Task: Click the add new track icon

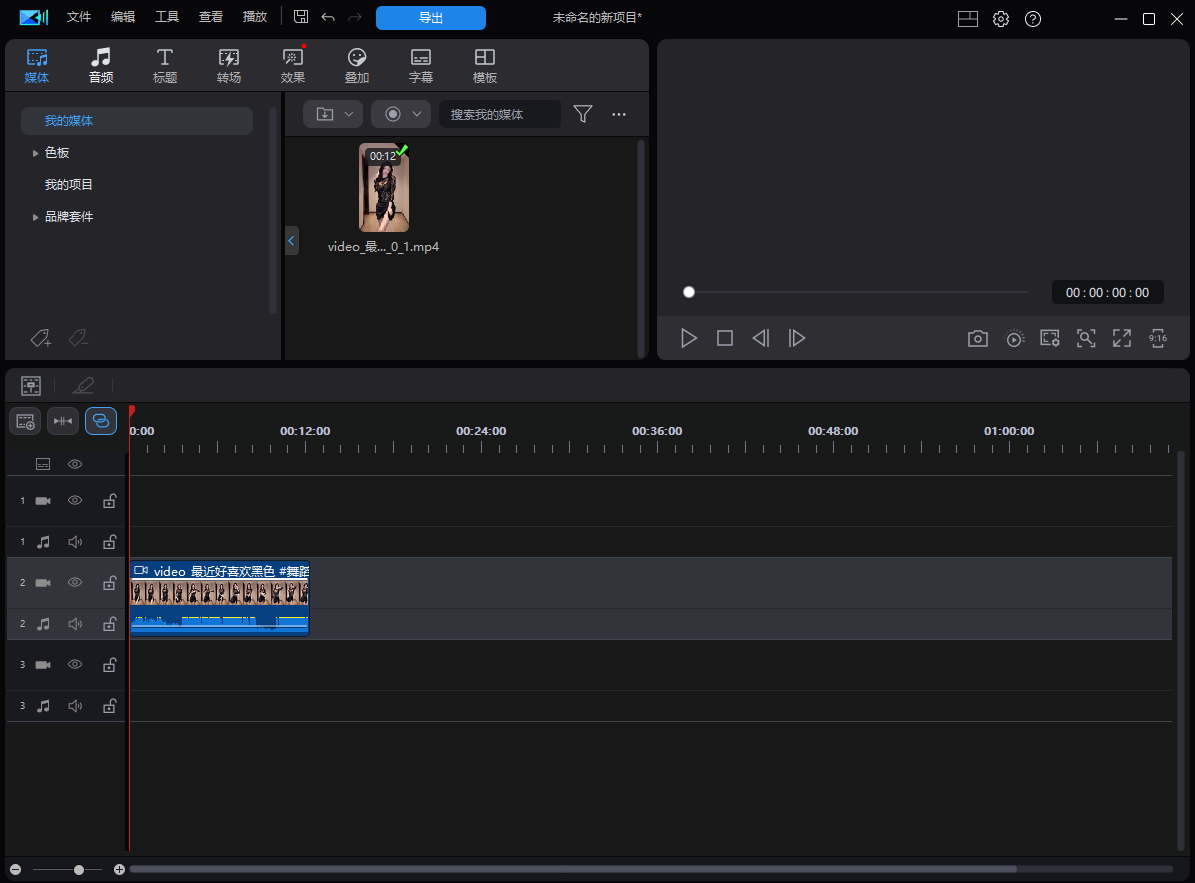Action: click(24, 421)
